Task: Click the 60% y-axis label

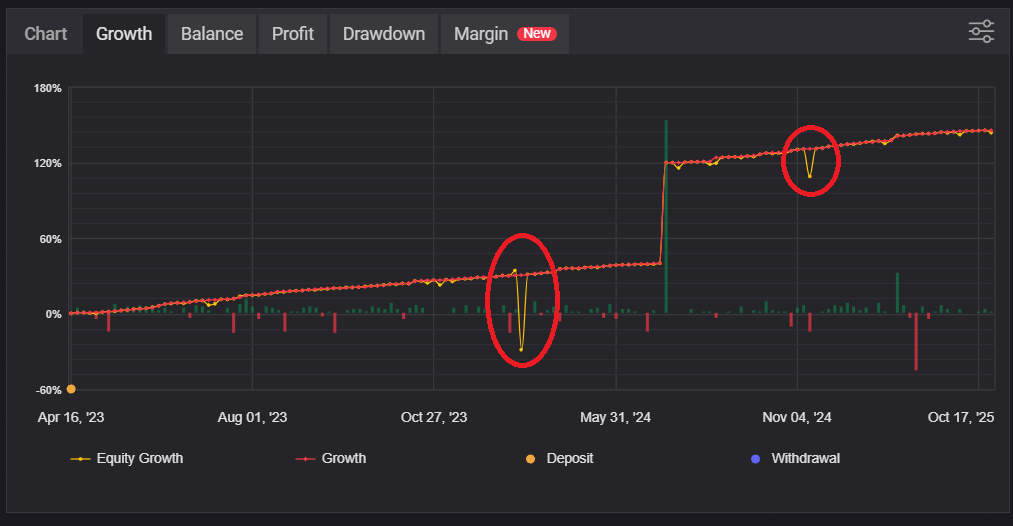Action: 50,239
